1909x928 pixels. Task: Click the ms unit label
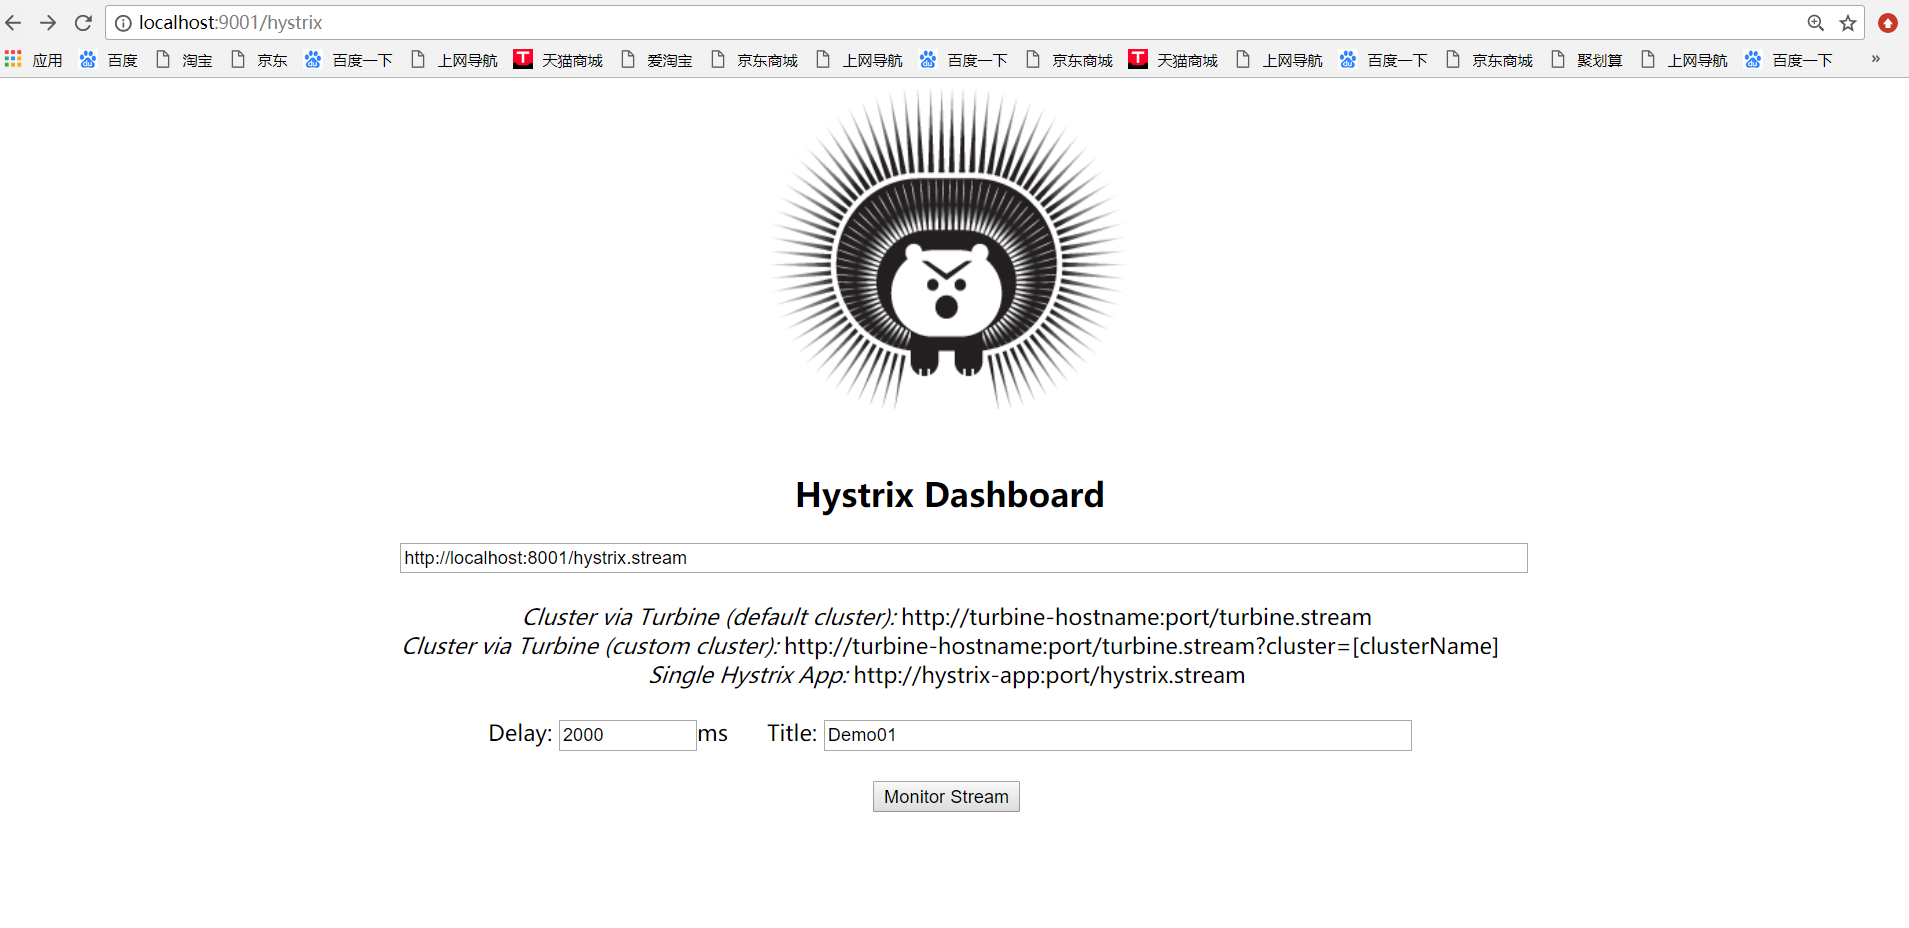click(x=713, y=734)
